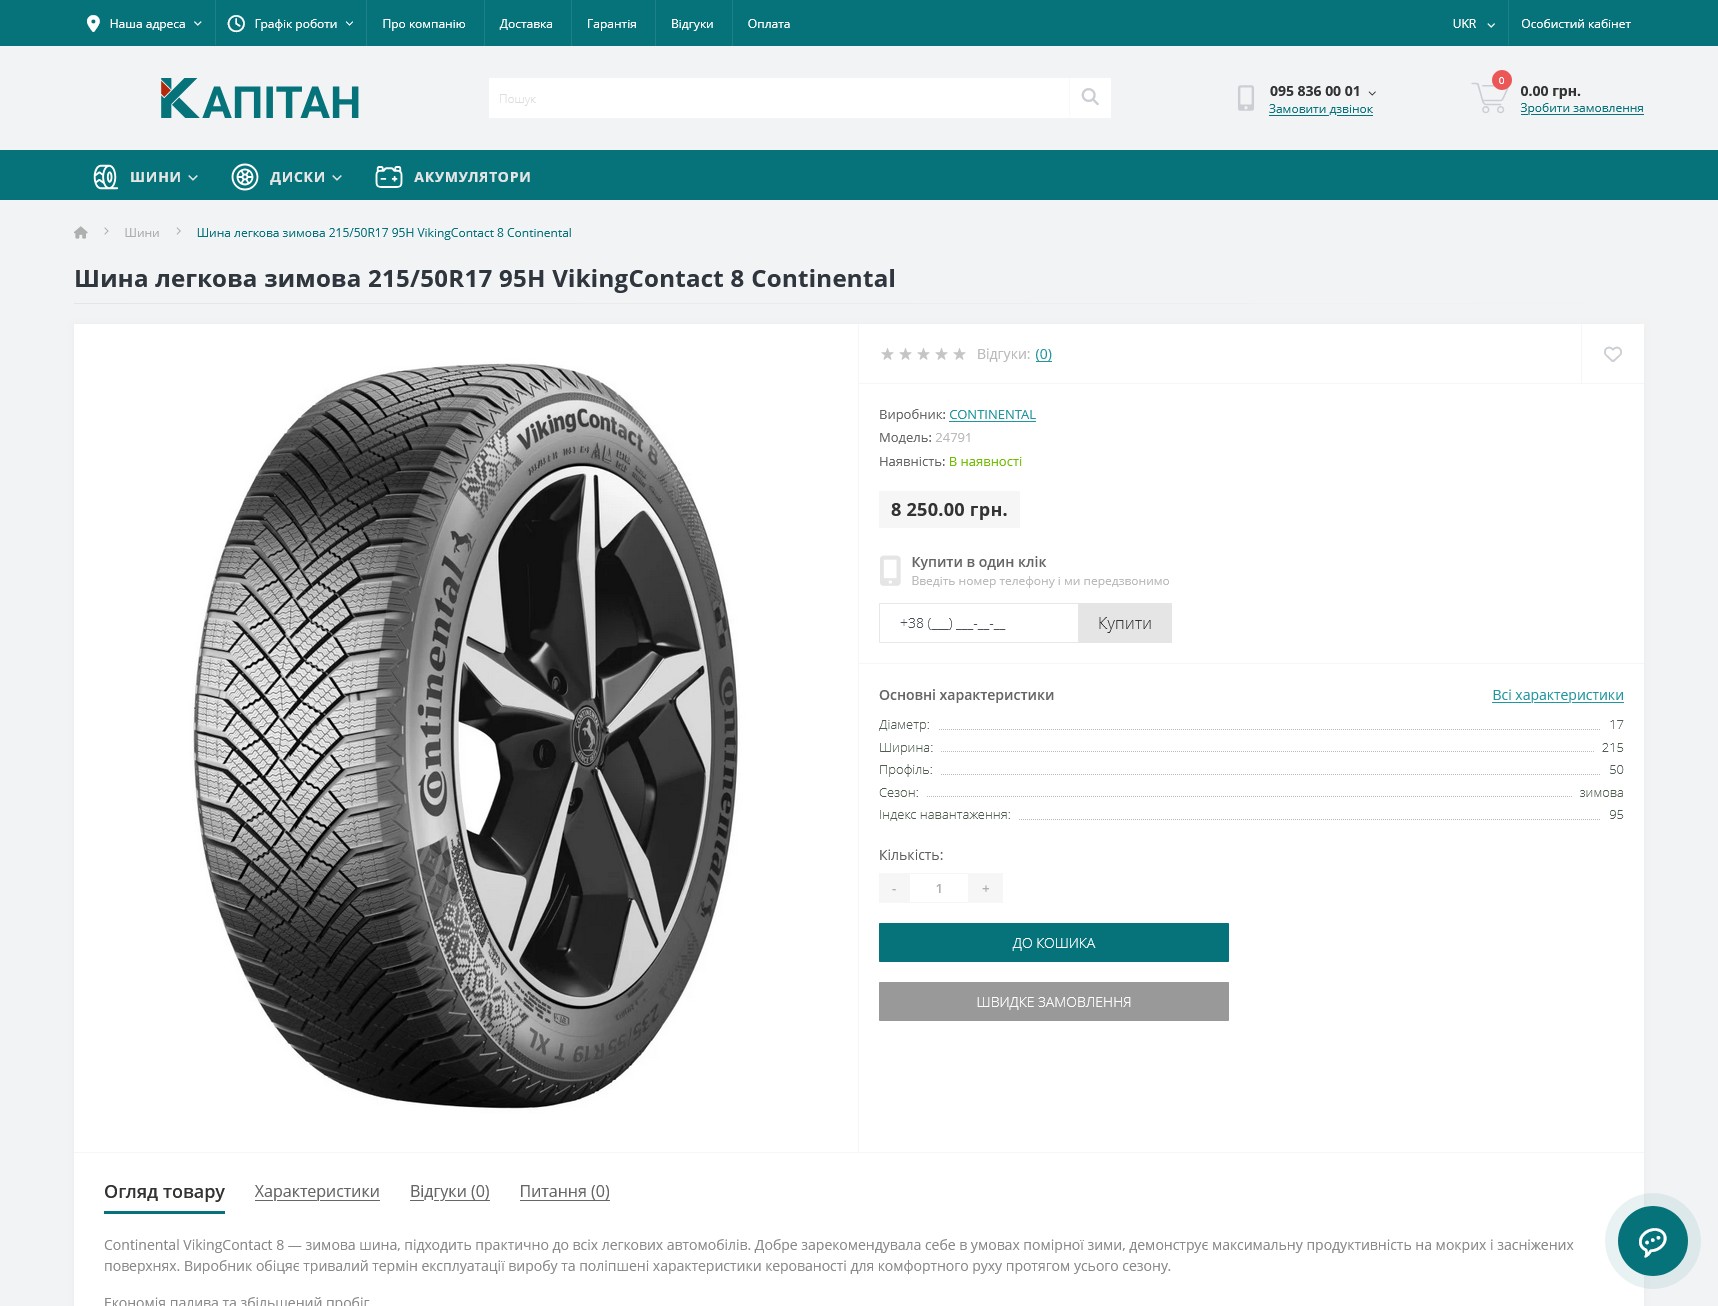The image size is (1718, 1306).
Task: Click the location pin icon by Наша адреса
Action: 93,23
